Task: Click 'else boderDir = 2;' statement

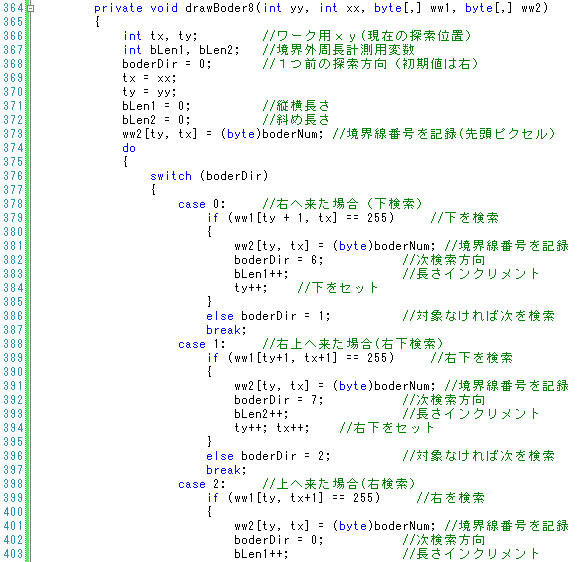Action: click(268, 456)
